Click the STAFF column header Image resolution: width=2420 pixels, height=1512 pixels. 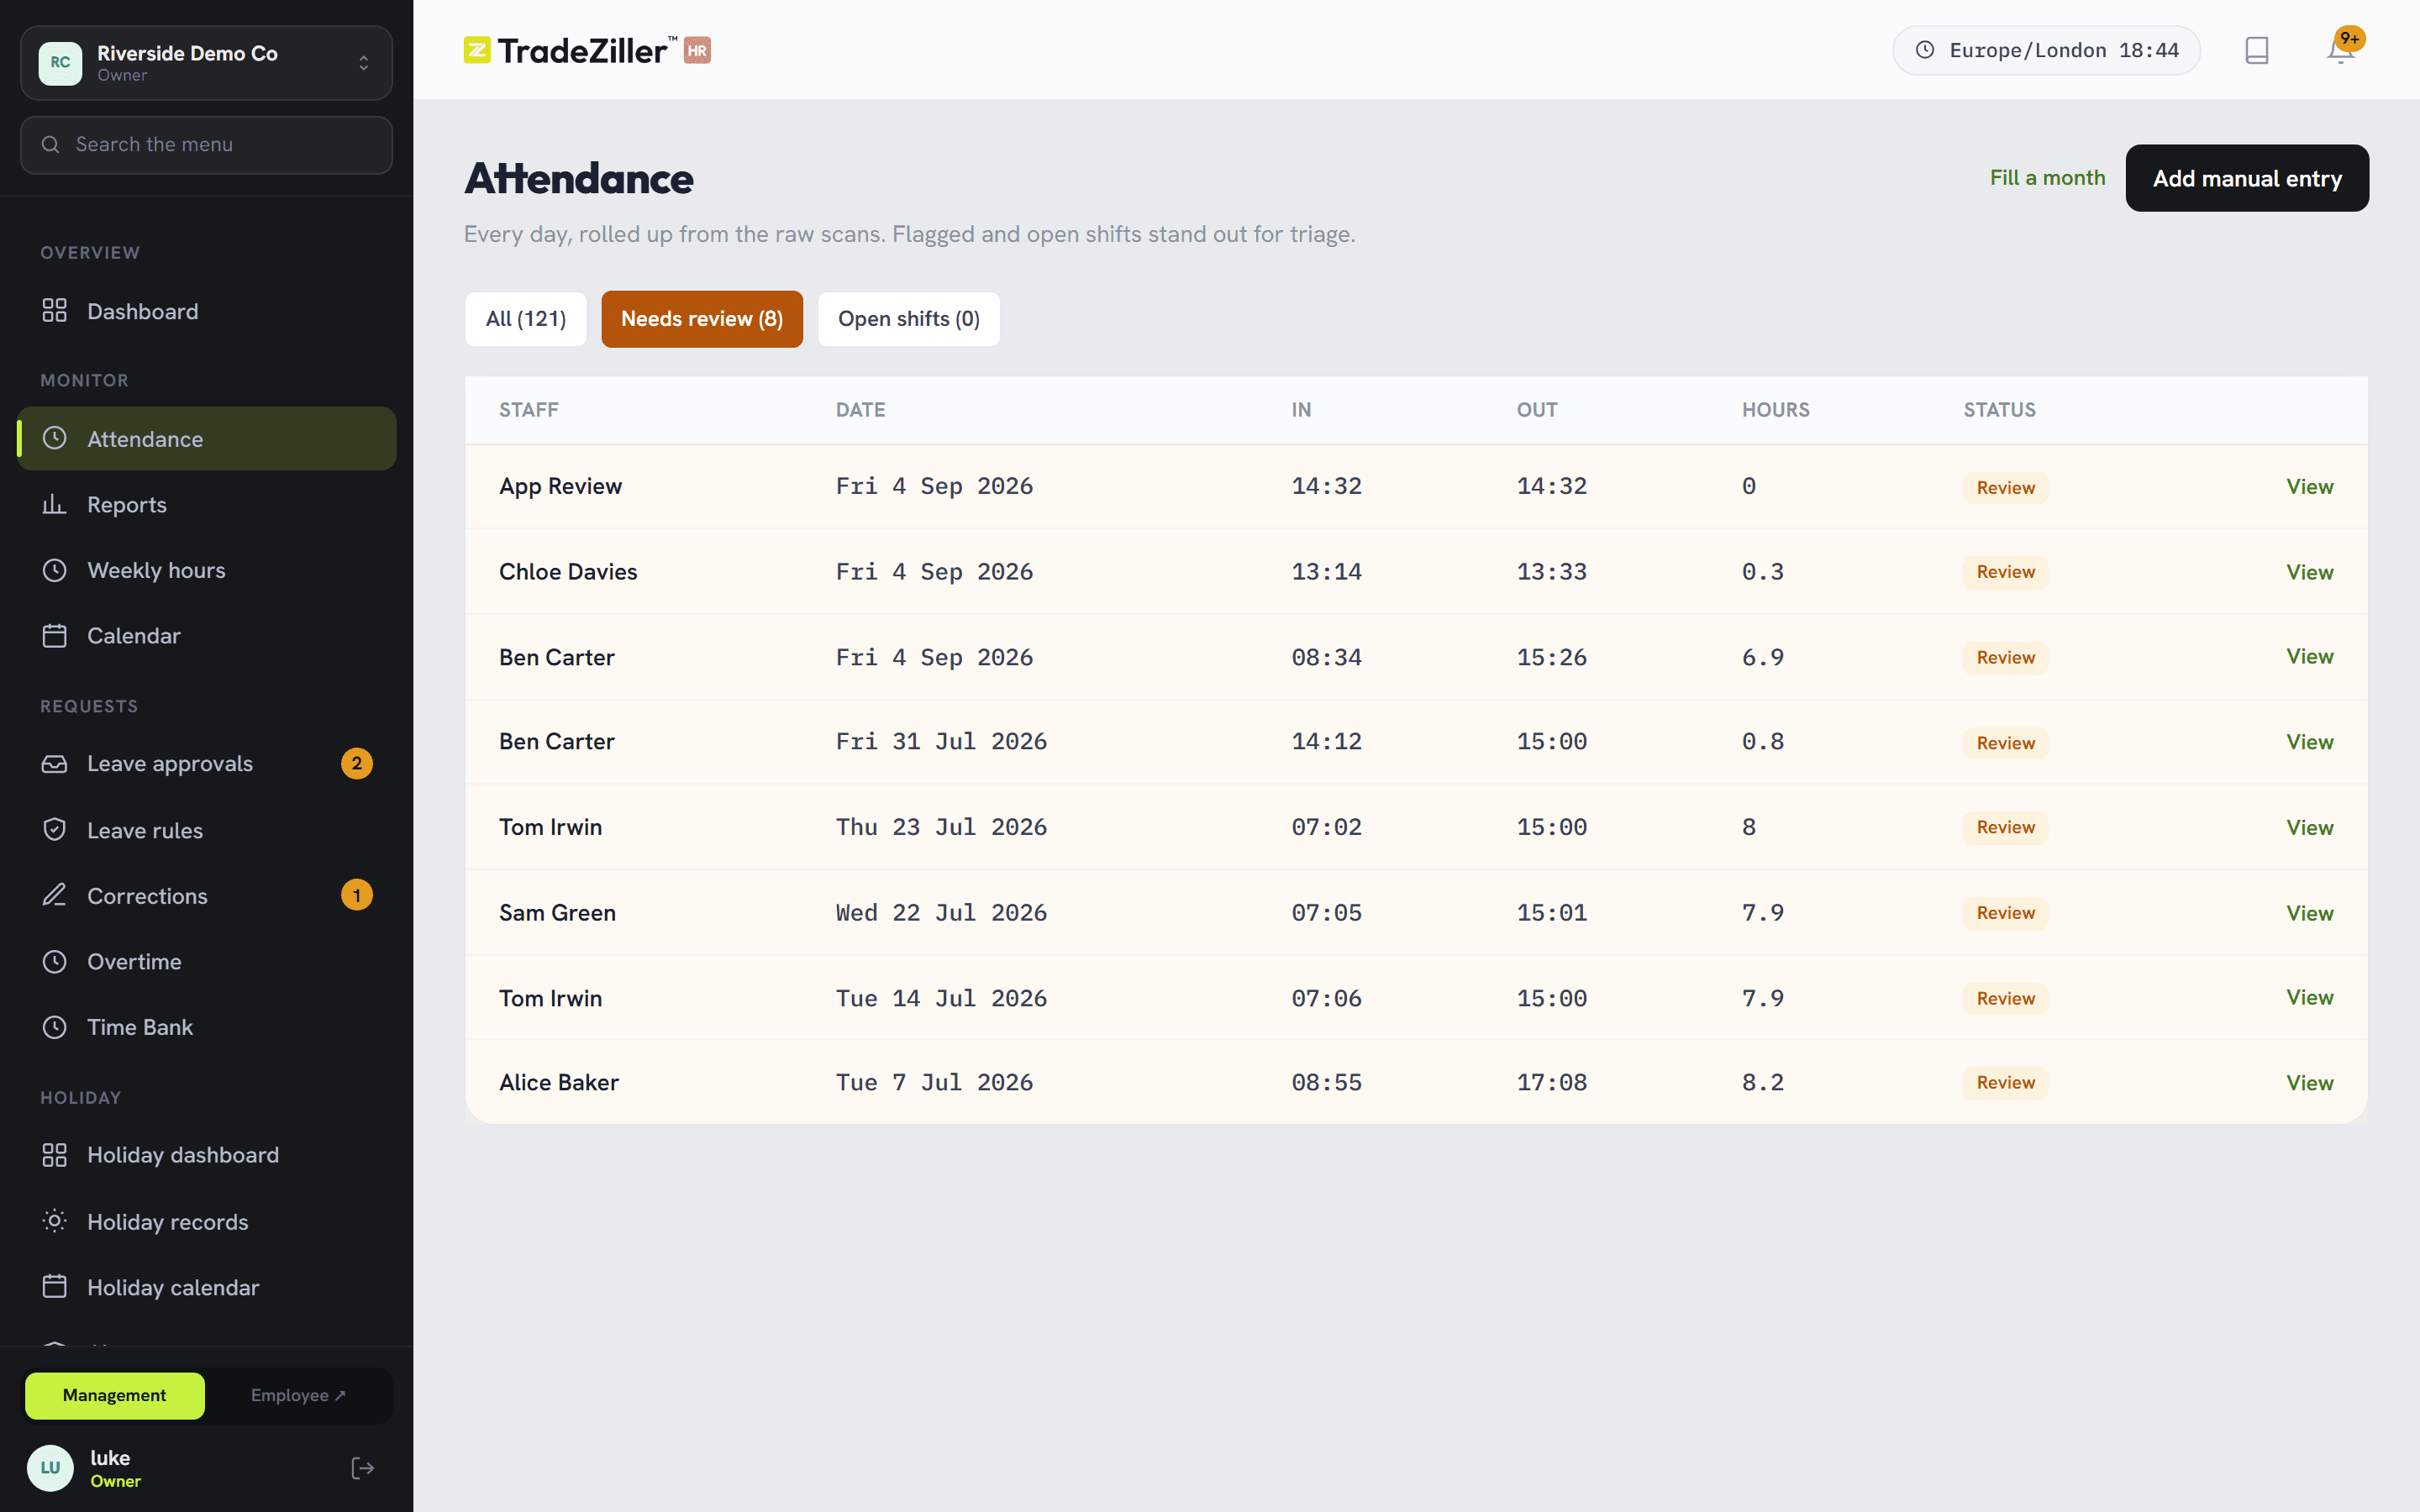click(x=529, y=410)
